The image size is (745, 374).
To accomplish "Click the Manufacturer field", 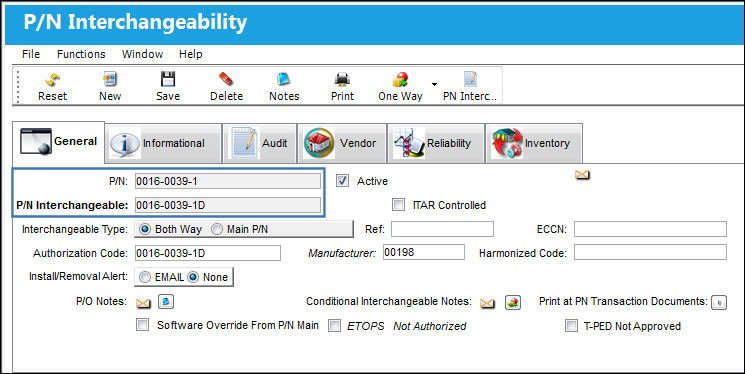I will (424, 252).
